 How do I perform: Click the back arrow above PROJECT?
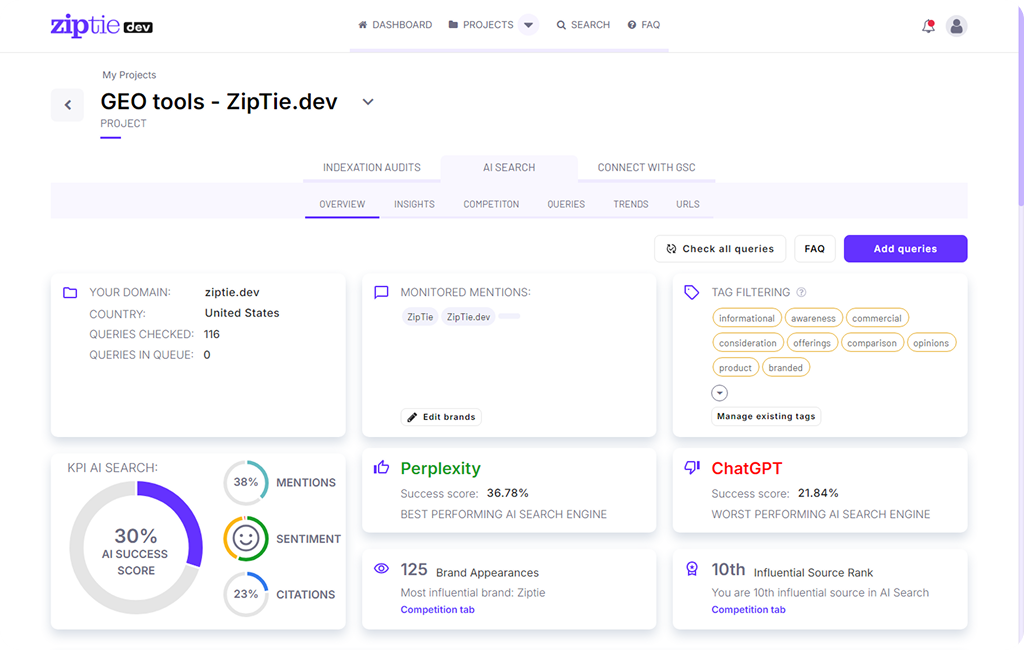tap(67, 104)
